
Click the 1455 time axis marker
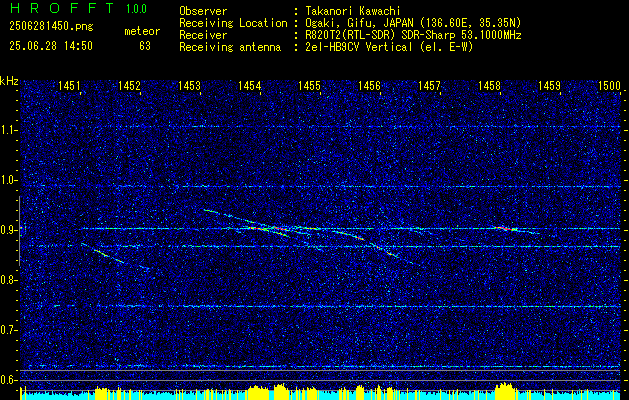tap(309, 86)
